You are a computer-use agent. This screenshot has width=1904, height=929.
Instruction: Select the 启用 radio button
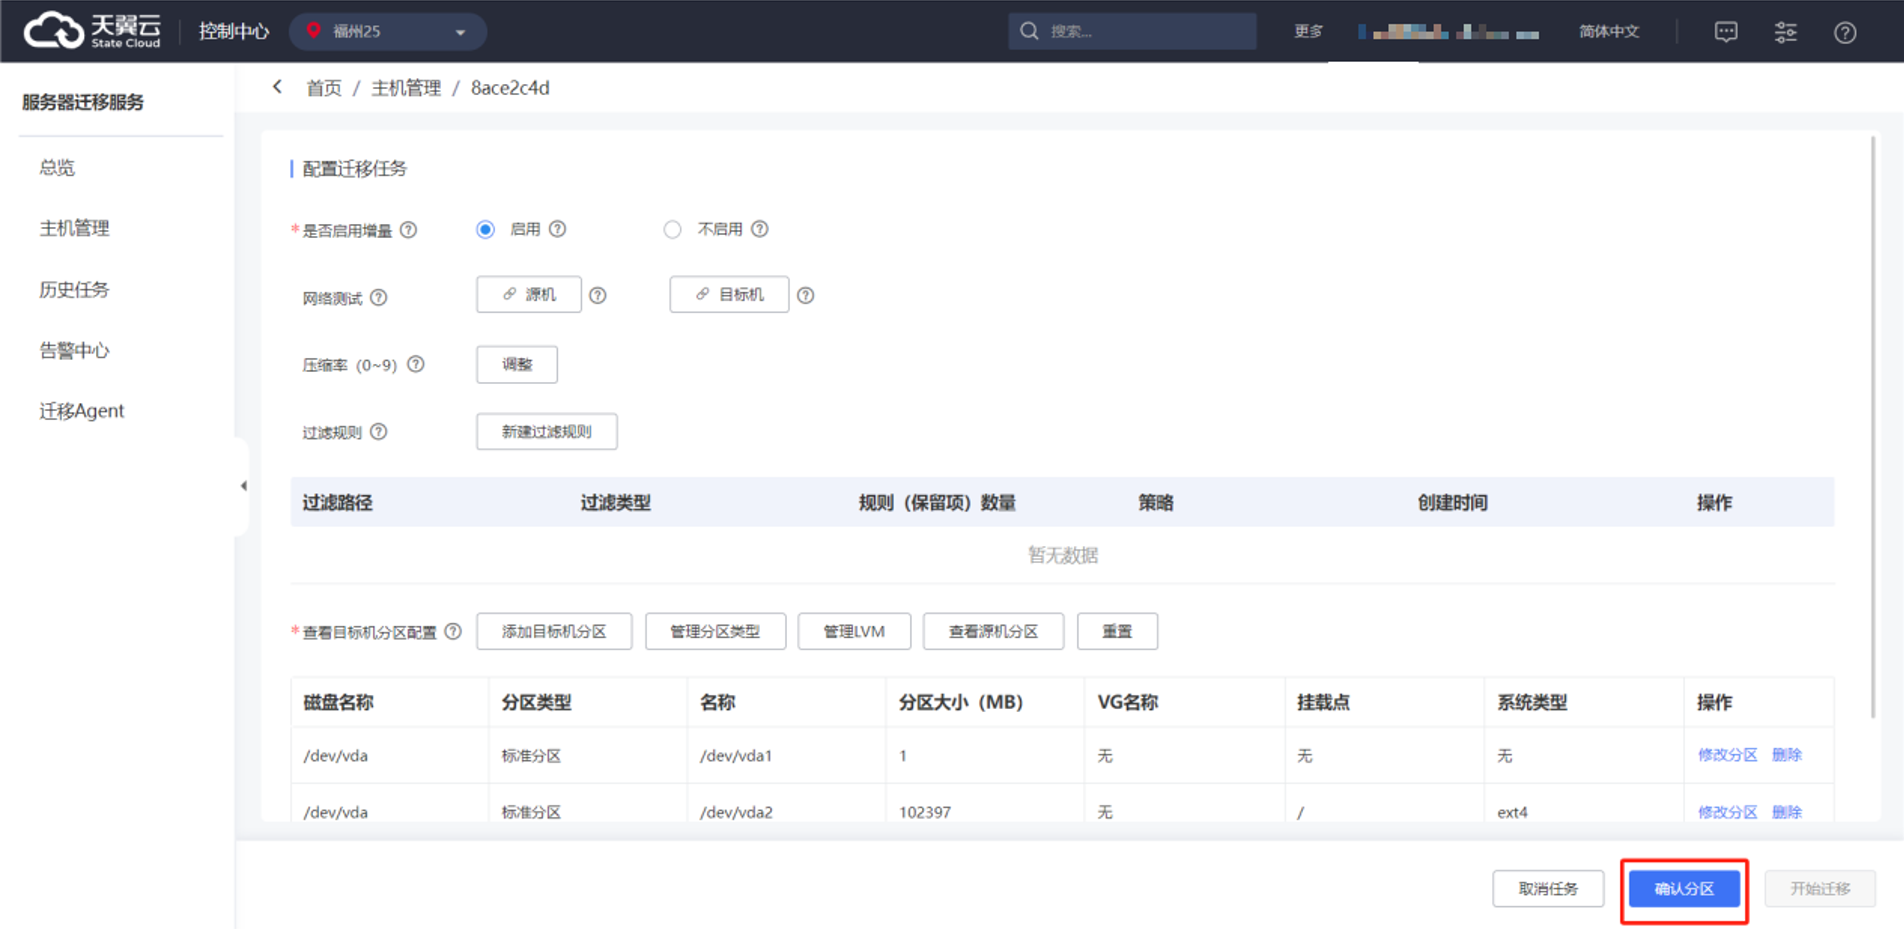tap(485, 230)
